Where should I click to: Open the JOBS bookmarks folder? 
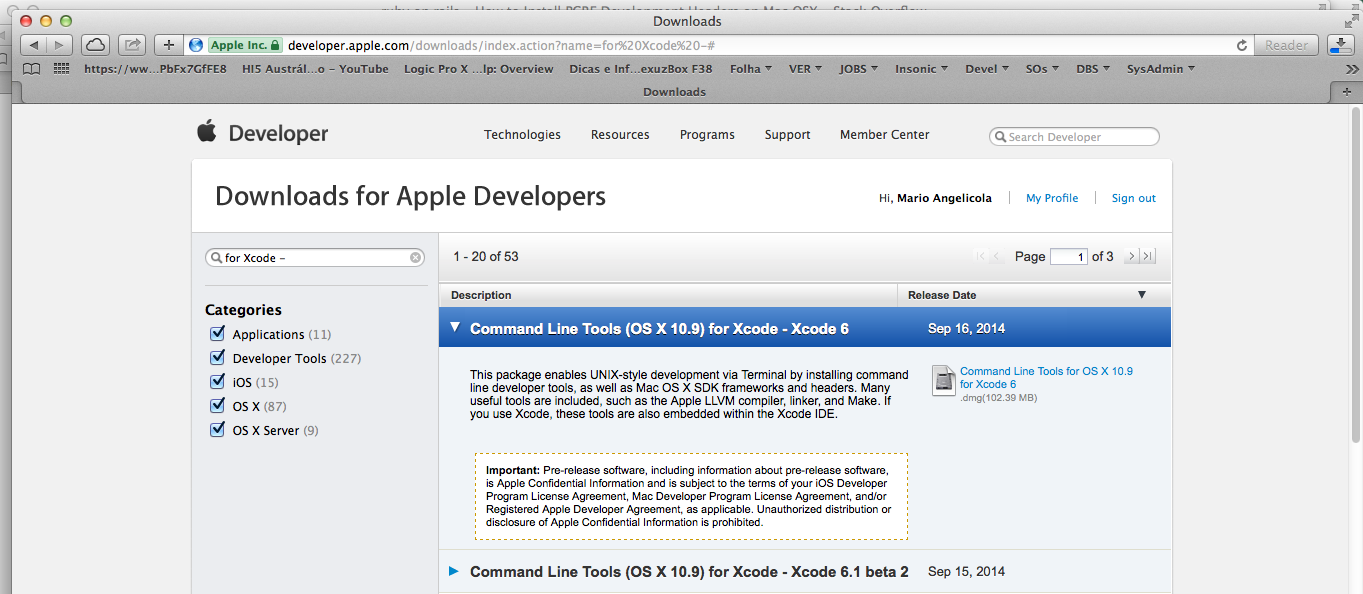[x=859, y=69]
